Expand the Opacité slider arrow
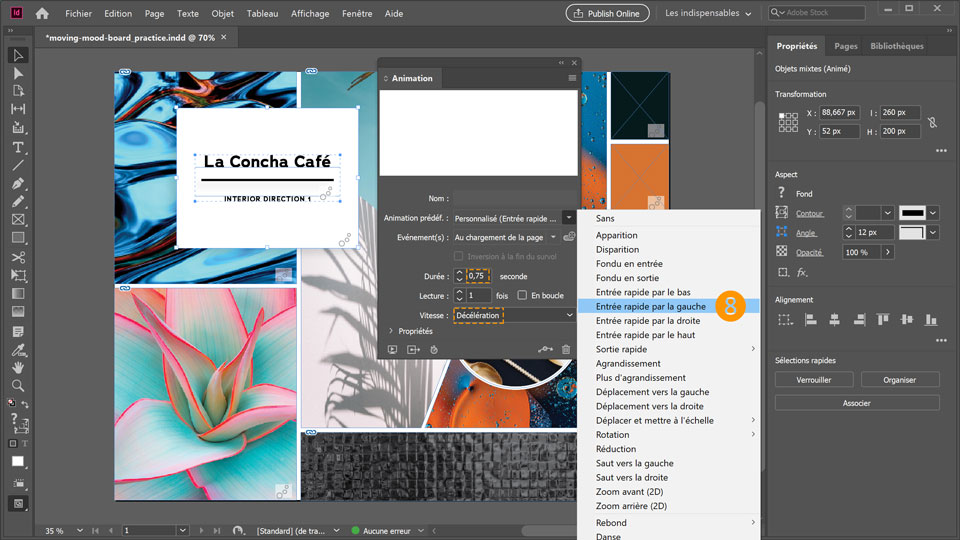The image size is (960, 540). pos(888,252)
